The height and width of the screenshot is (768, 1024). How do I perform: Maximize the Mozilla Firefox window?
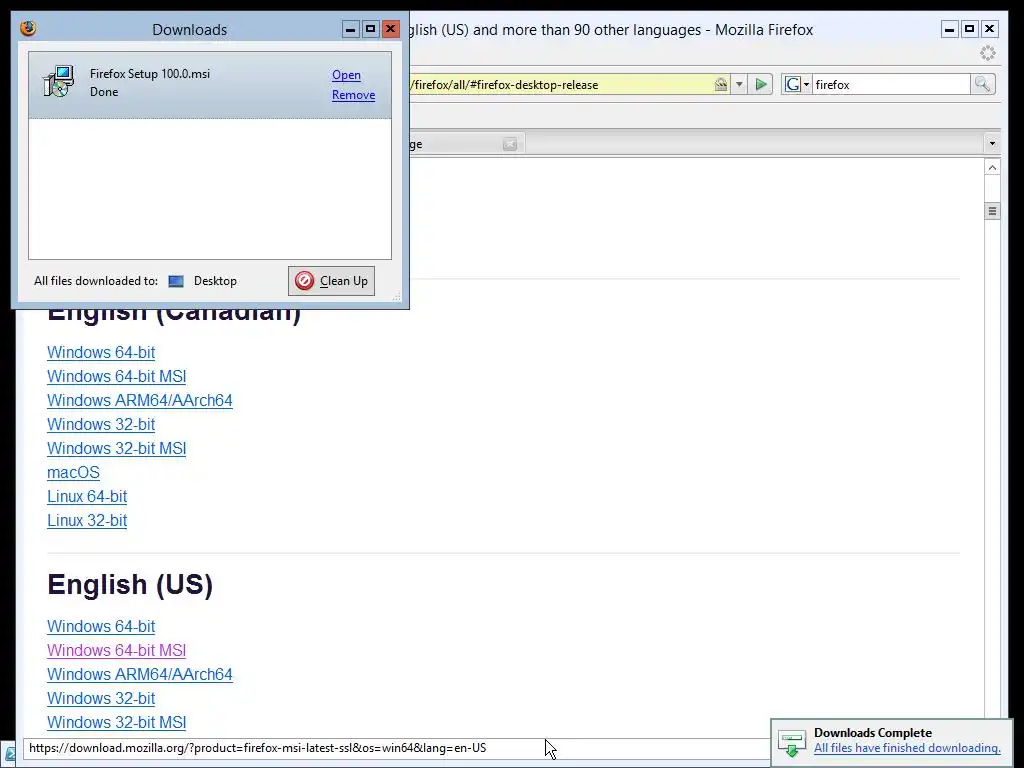pos(970,29)
